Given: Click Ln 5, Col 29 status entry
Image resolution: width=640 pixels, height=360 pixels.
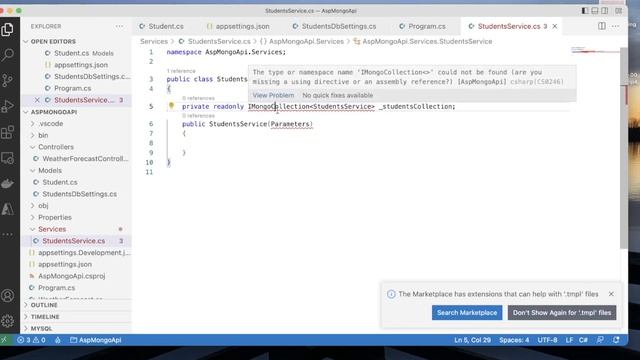Looking at the screenshot, I should [472, 340].
